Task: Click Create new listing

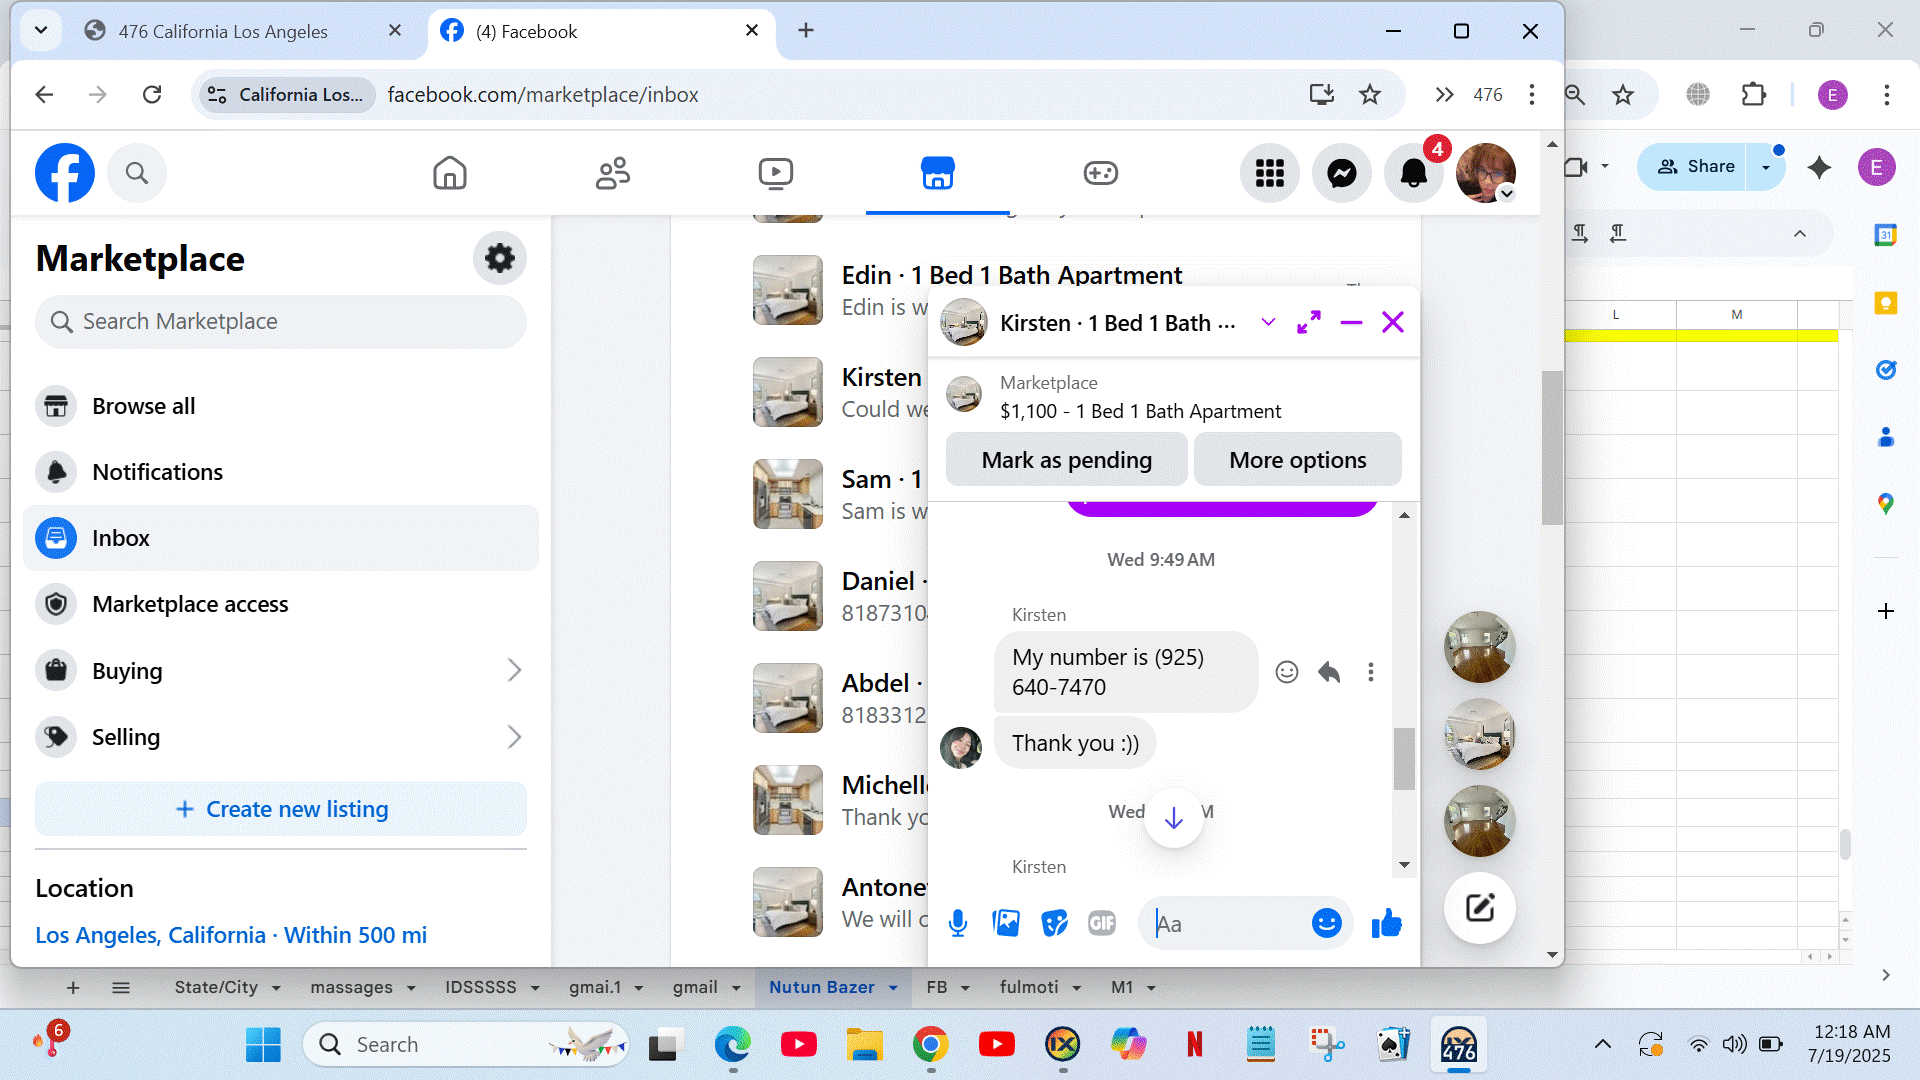Action: [281, 809]
